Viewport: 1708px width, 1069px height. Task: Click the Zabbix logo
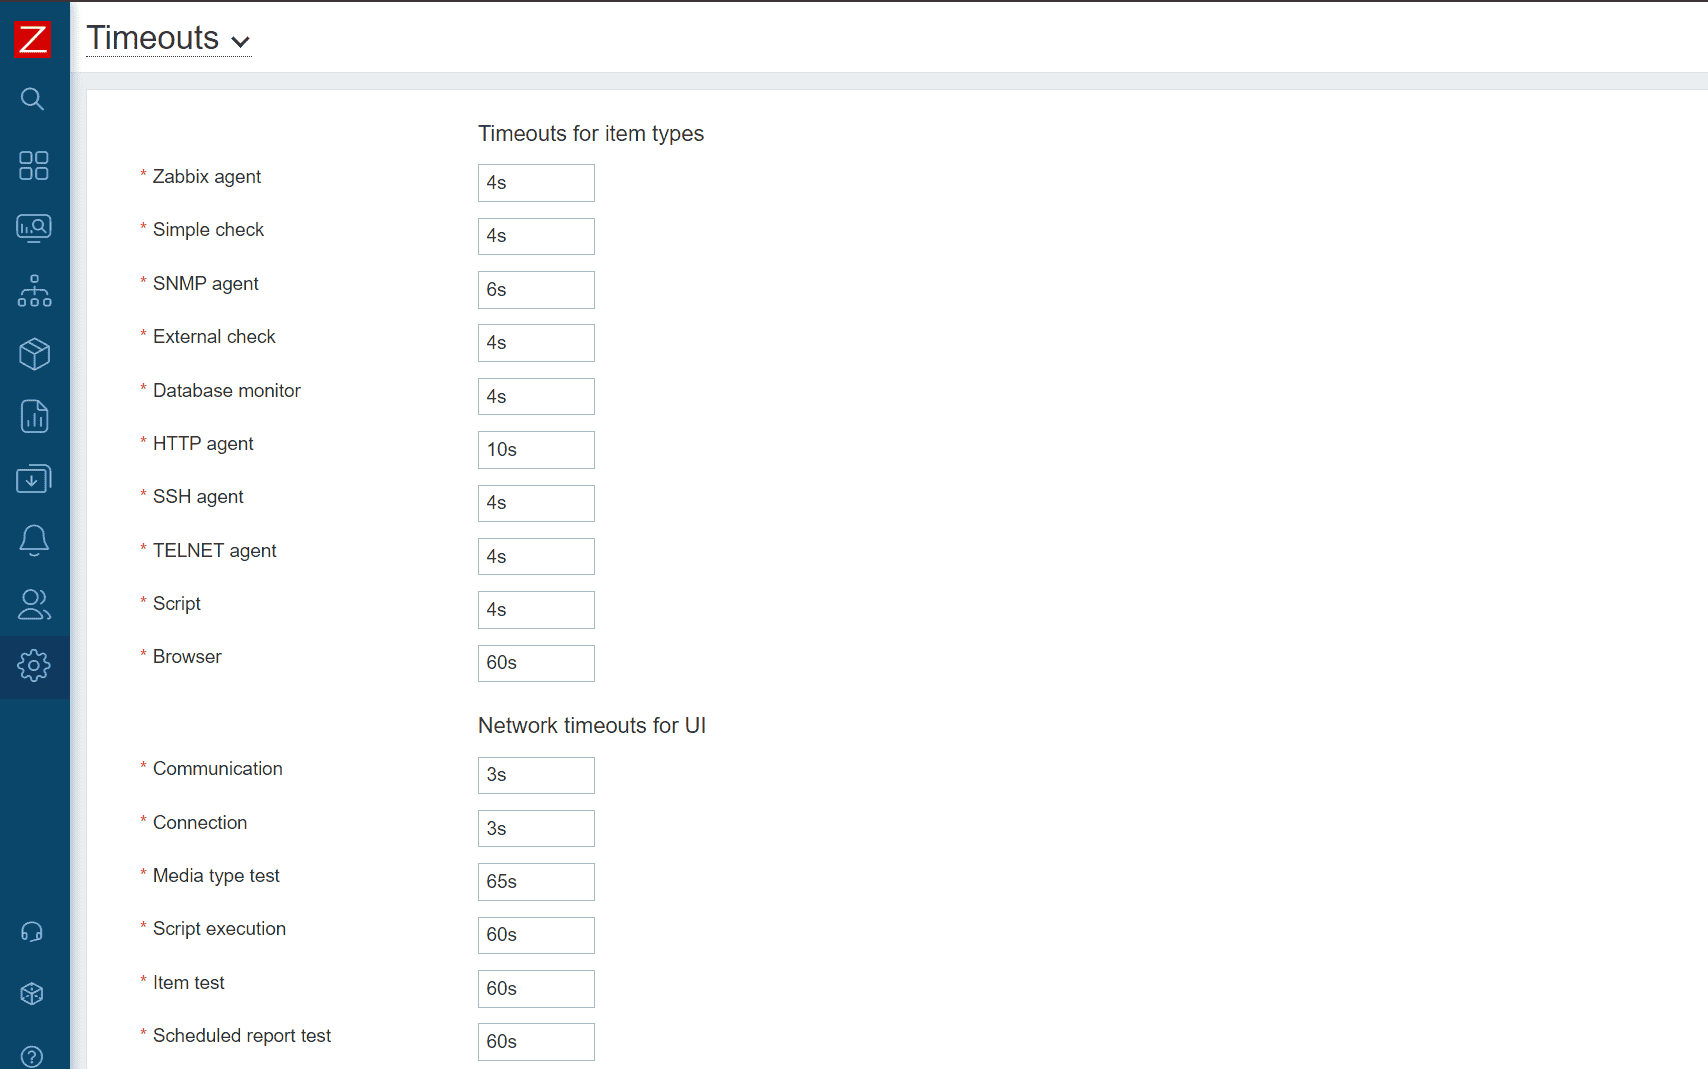[33, 37]
